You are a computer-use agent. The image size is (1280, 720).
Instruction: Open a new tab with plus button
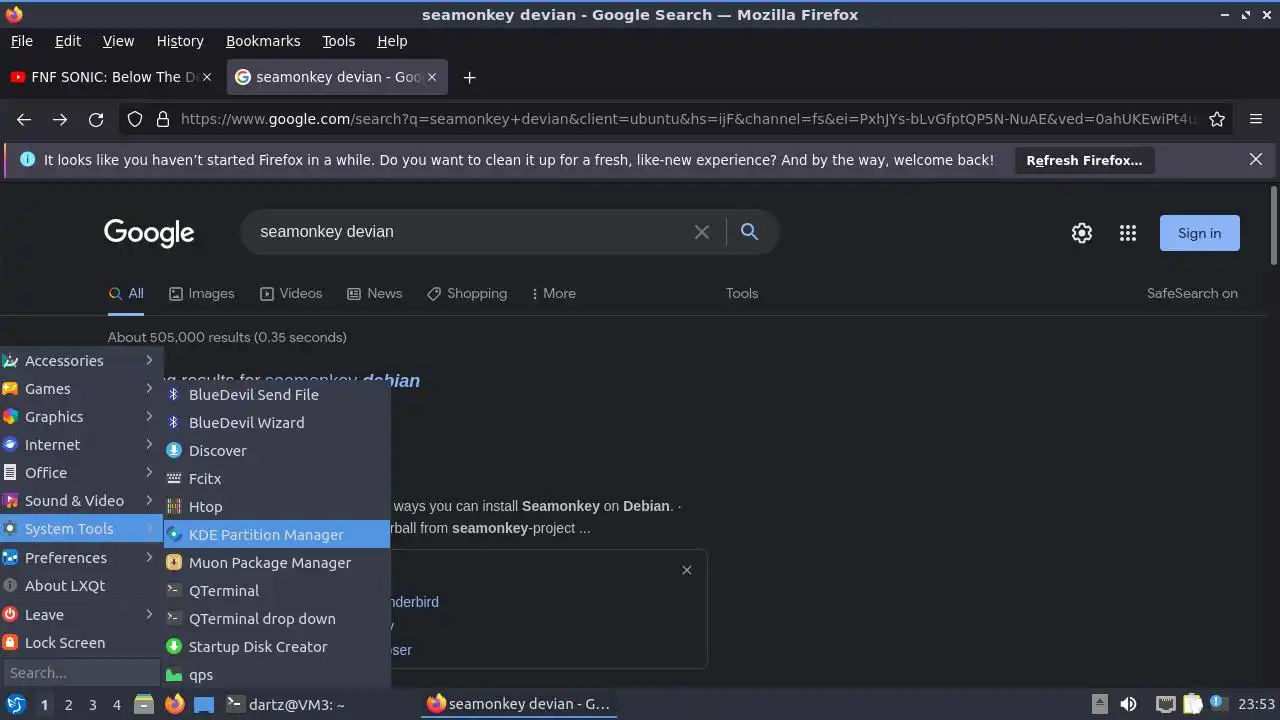pos(469,77)
